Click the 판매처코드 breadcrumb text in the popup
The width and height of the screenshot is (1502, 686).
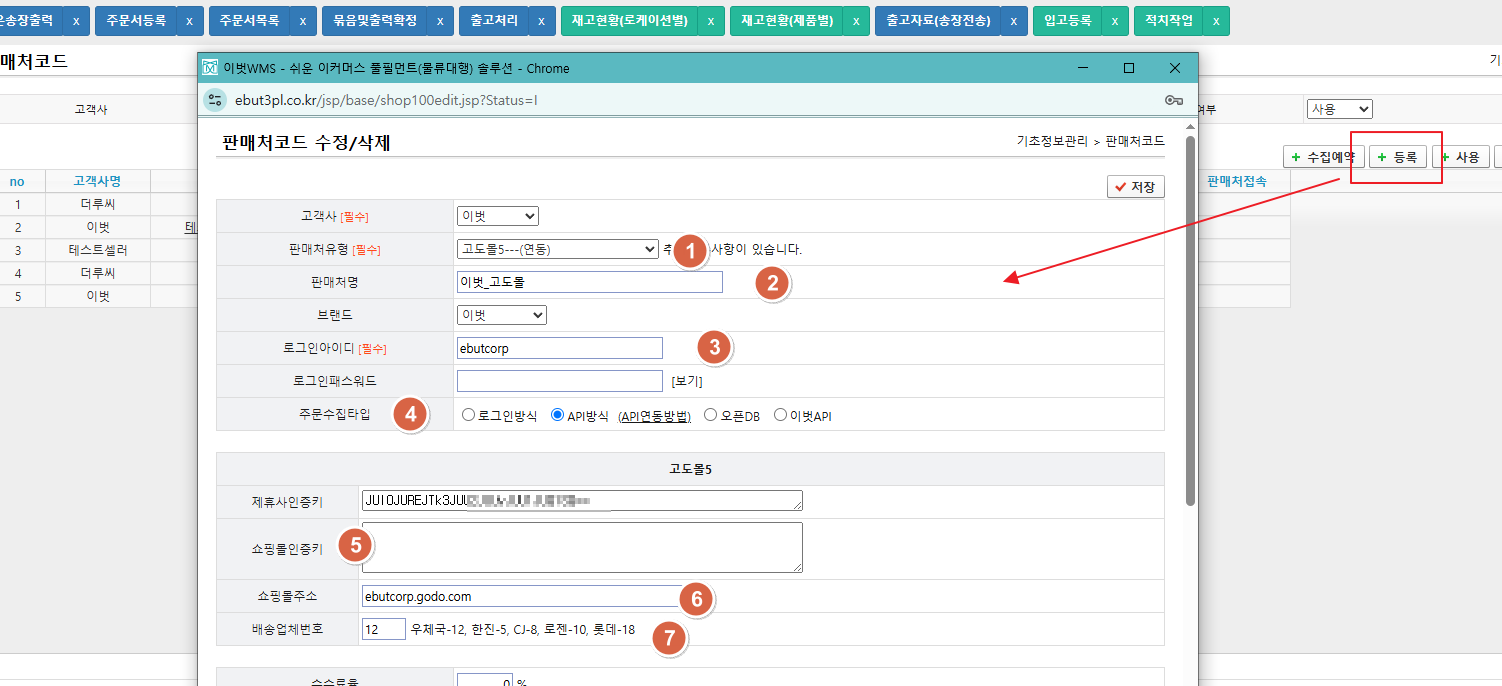tap(1135, 142)
